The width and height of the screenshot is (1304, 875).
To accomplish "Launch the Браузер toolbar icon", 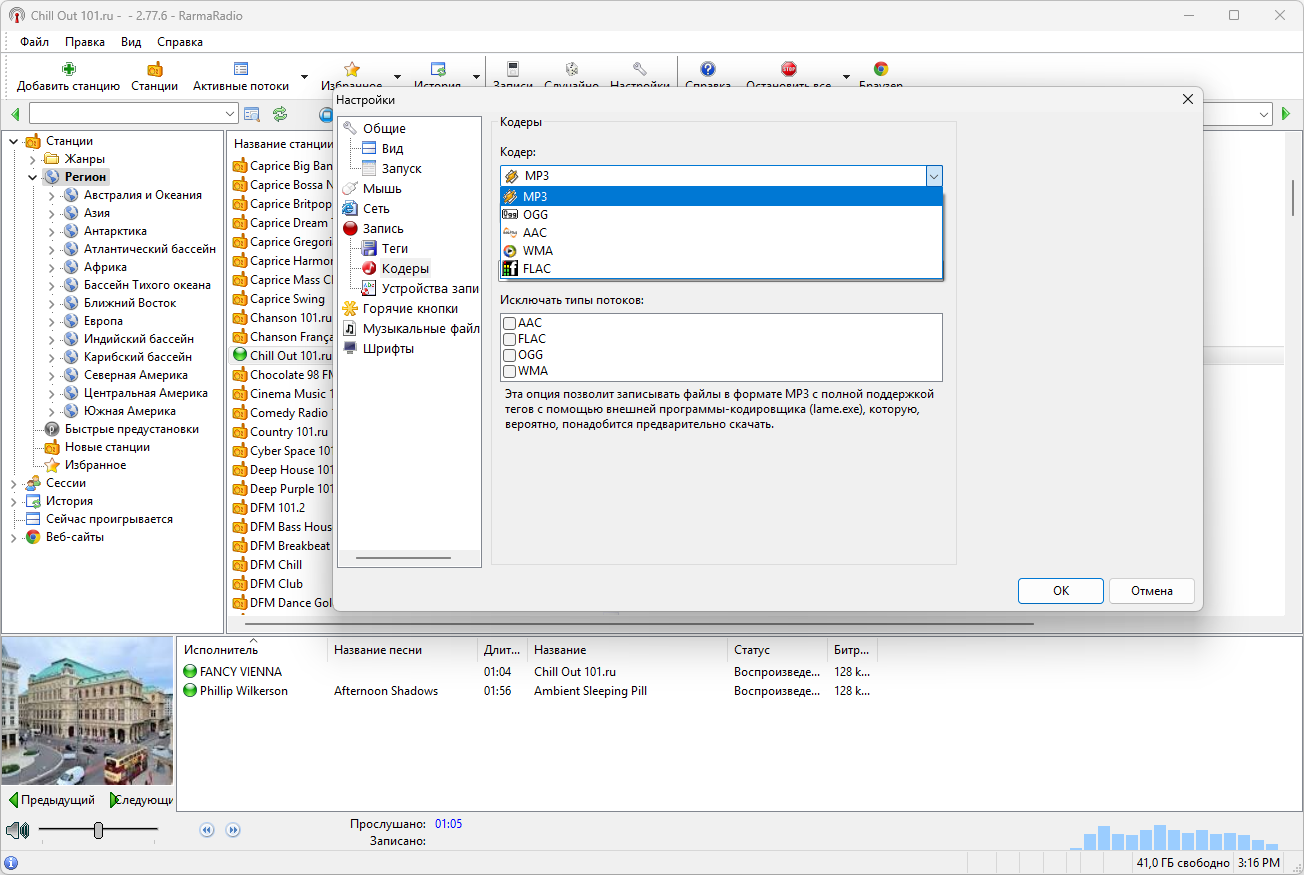I will [x=881, y=69].
